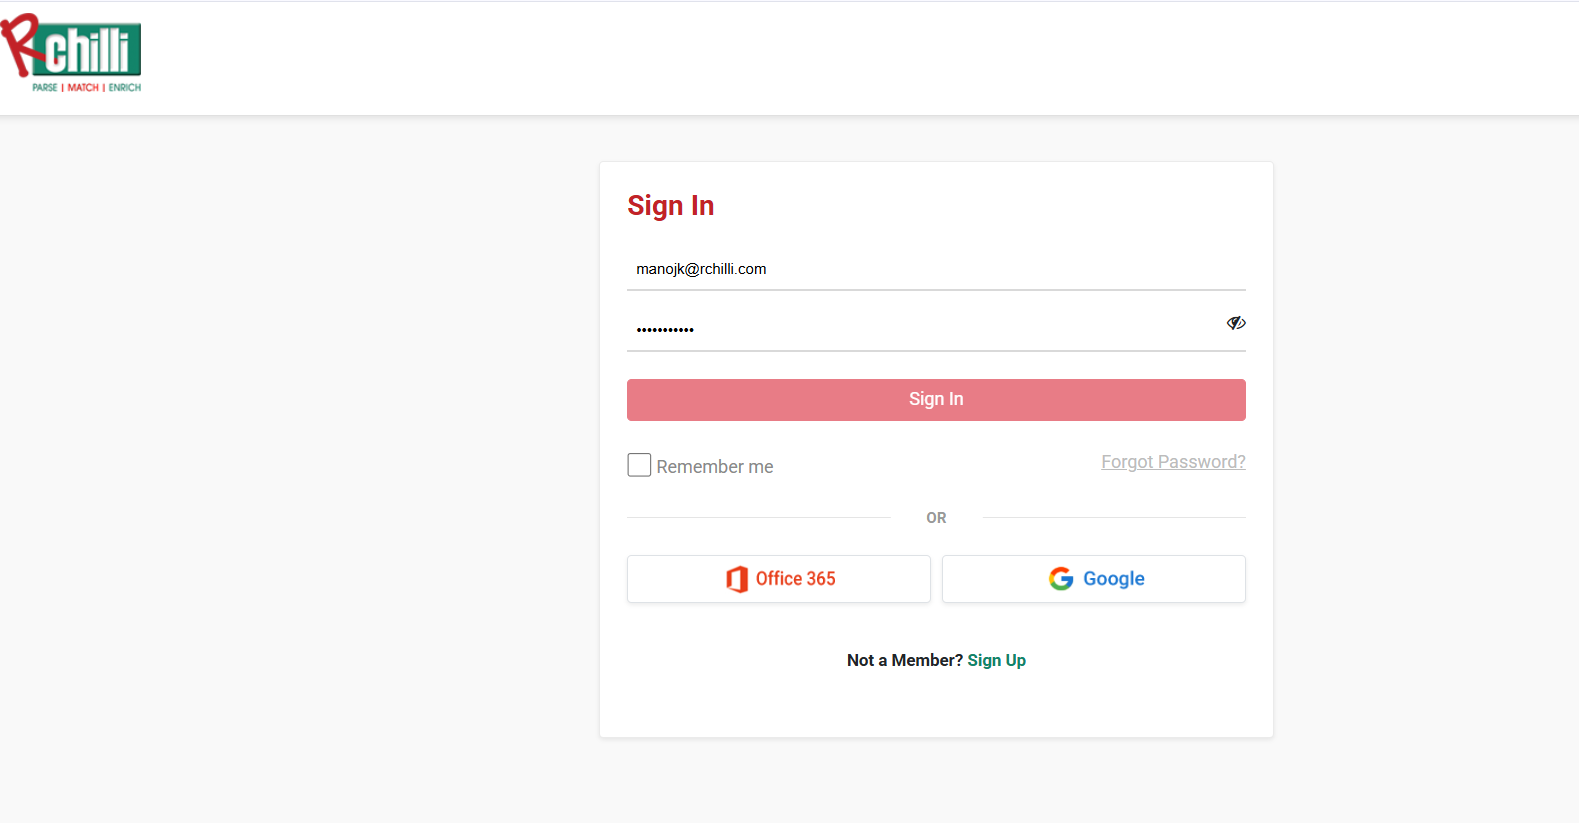
Task: Click the red Sign In heading
Action: pyautogui.click(x=670, y=206)
